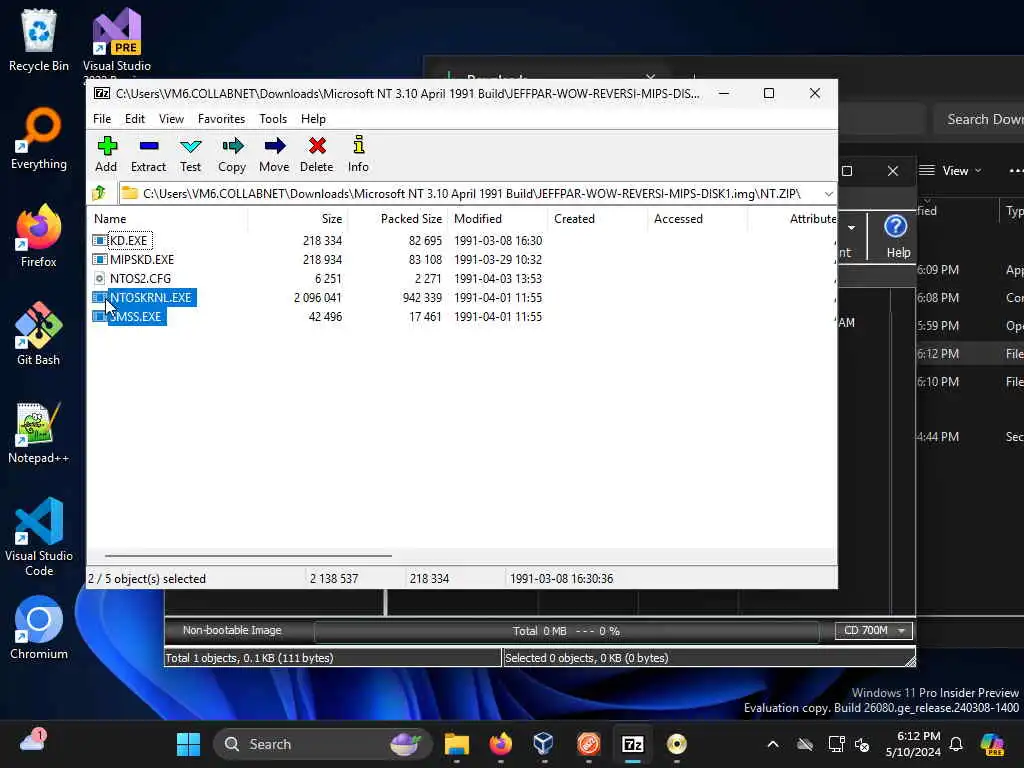Click the disc icon in the taskbar
The image size is (1024, 768).
[x=677, y=744]
